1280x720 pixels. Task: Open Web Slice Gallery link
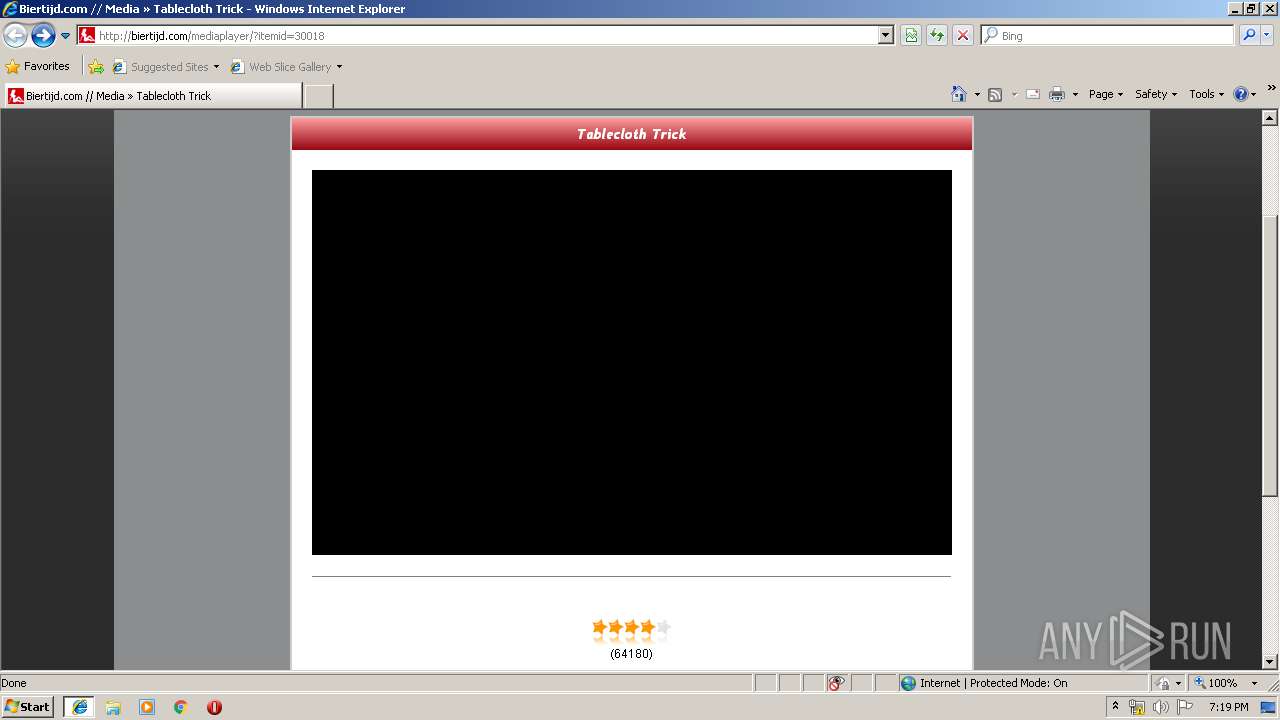coord(281,67)
